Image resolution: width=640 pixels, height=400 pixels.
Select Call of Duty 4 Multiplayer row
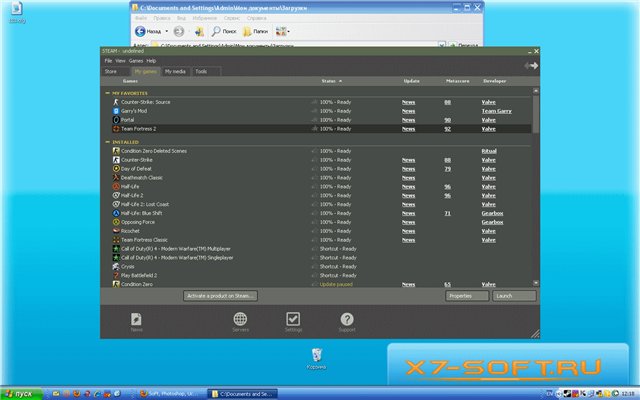317,249
